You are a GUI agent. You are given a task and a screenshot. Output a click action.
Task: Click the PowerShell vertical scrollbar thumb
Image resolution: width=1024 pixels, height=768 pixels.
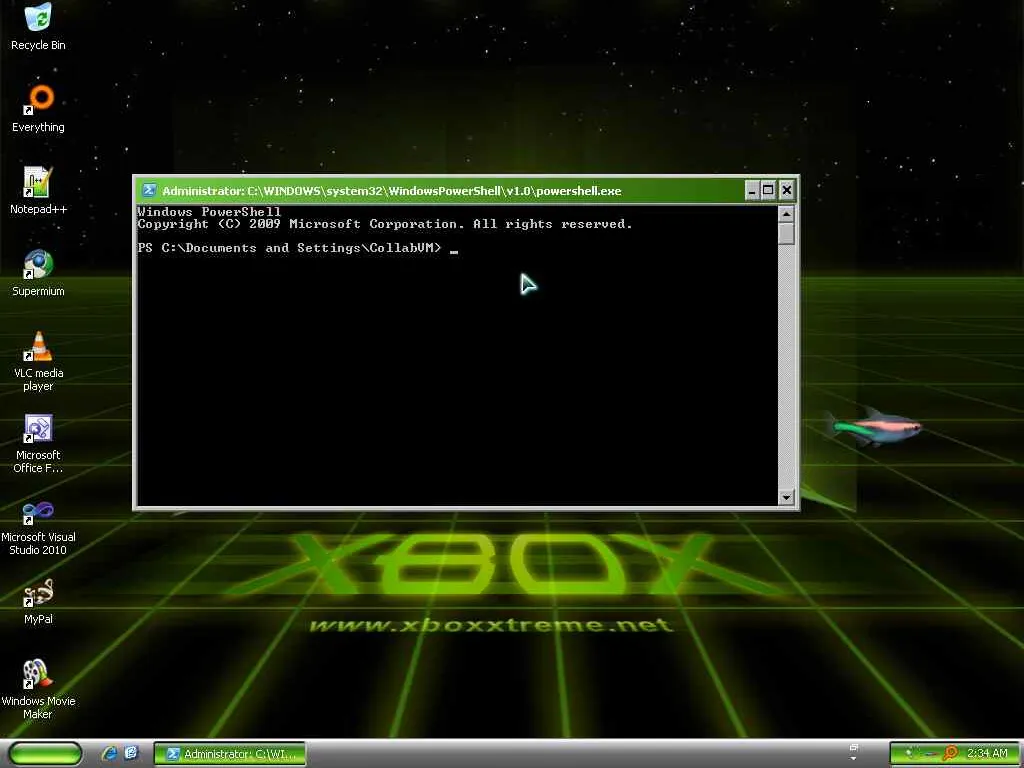pyautogui.click(x=786, y=234)
